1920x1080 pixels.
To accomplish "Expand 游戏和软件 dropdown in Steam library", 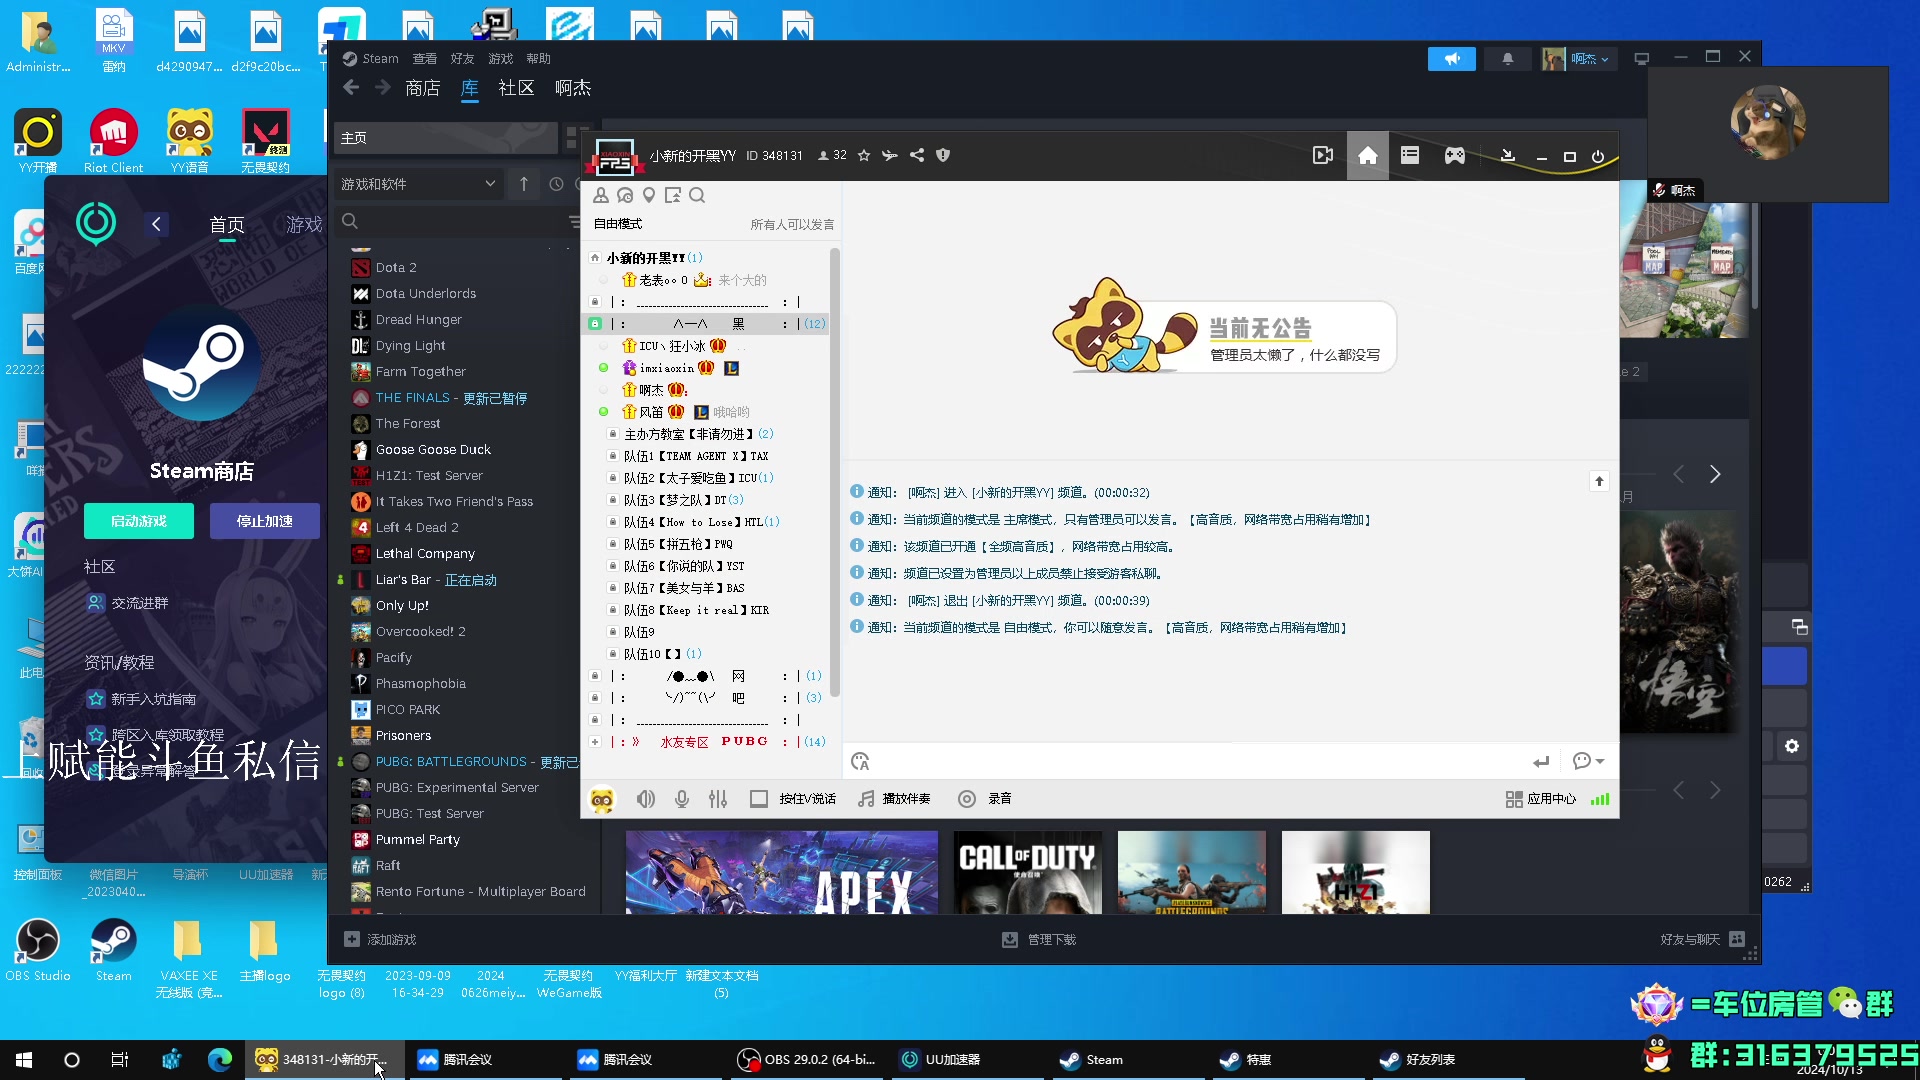I will (418, 183).
